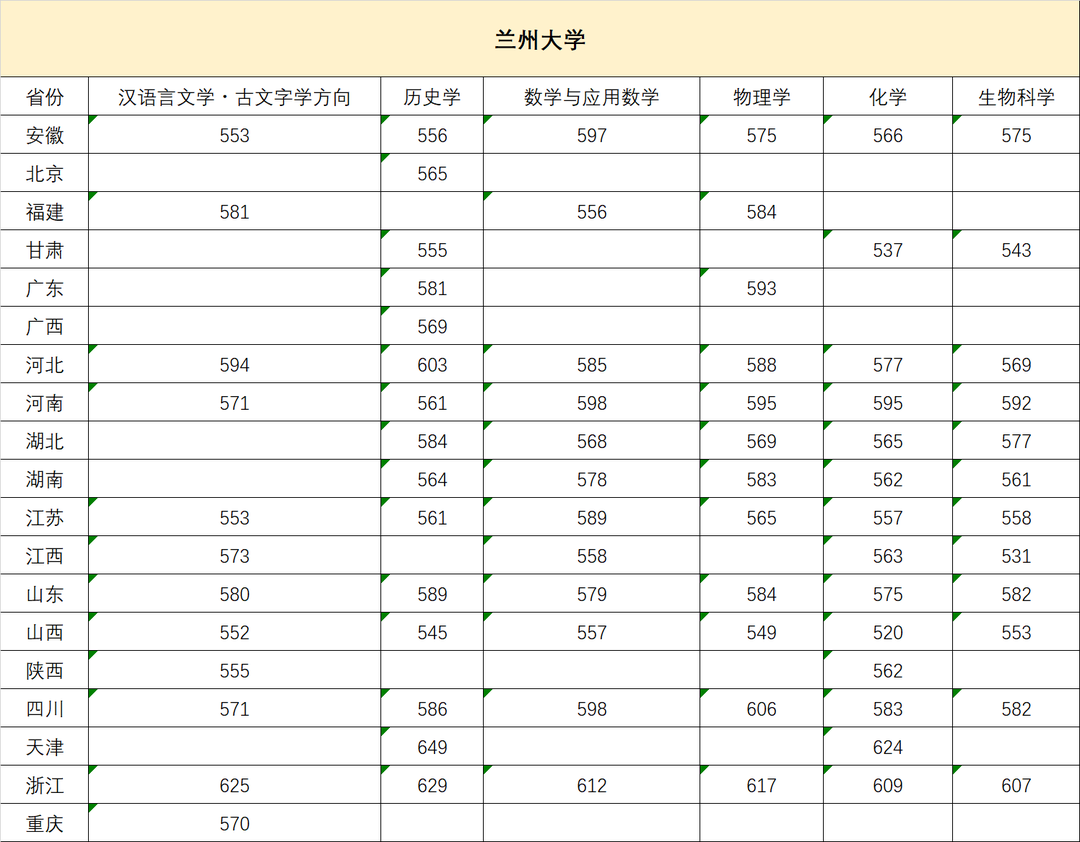Image resolution: width=1080 pixels, height=842 pixels.
Task: Select the 河北 row label
Action: pyautogui.click(x=45, y=364)
